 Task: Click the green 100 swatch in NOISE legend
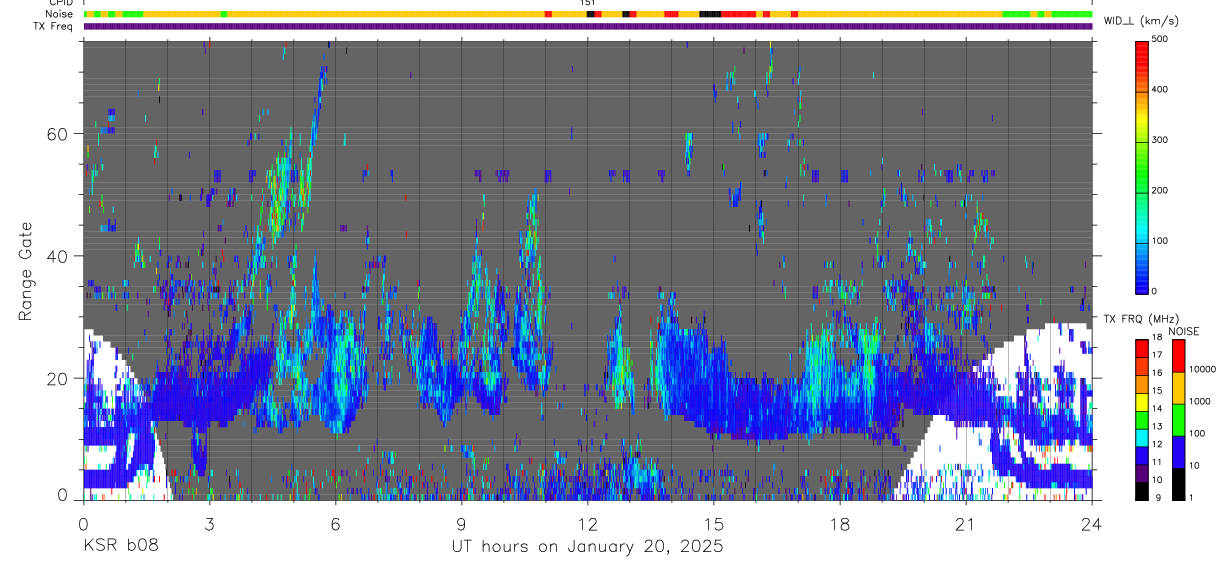coord(1177,418)
